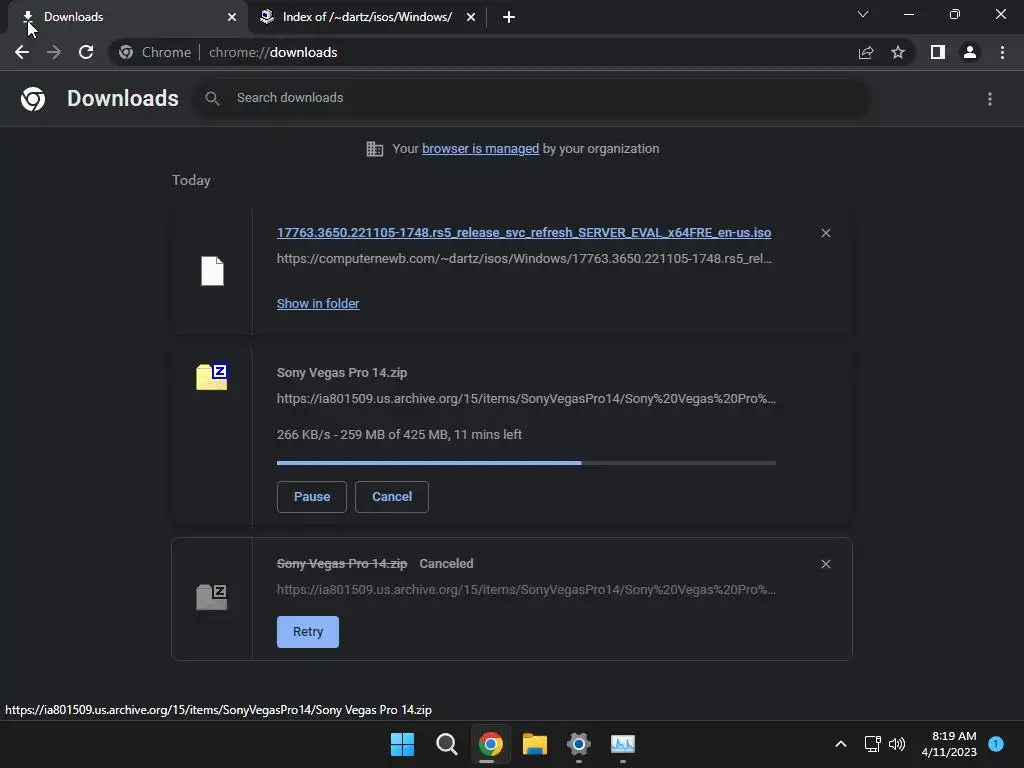
Task: Click the active Sony Vegas archive.org URL
Action: (526, 399)
